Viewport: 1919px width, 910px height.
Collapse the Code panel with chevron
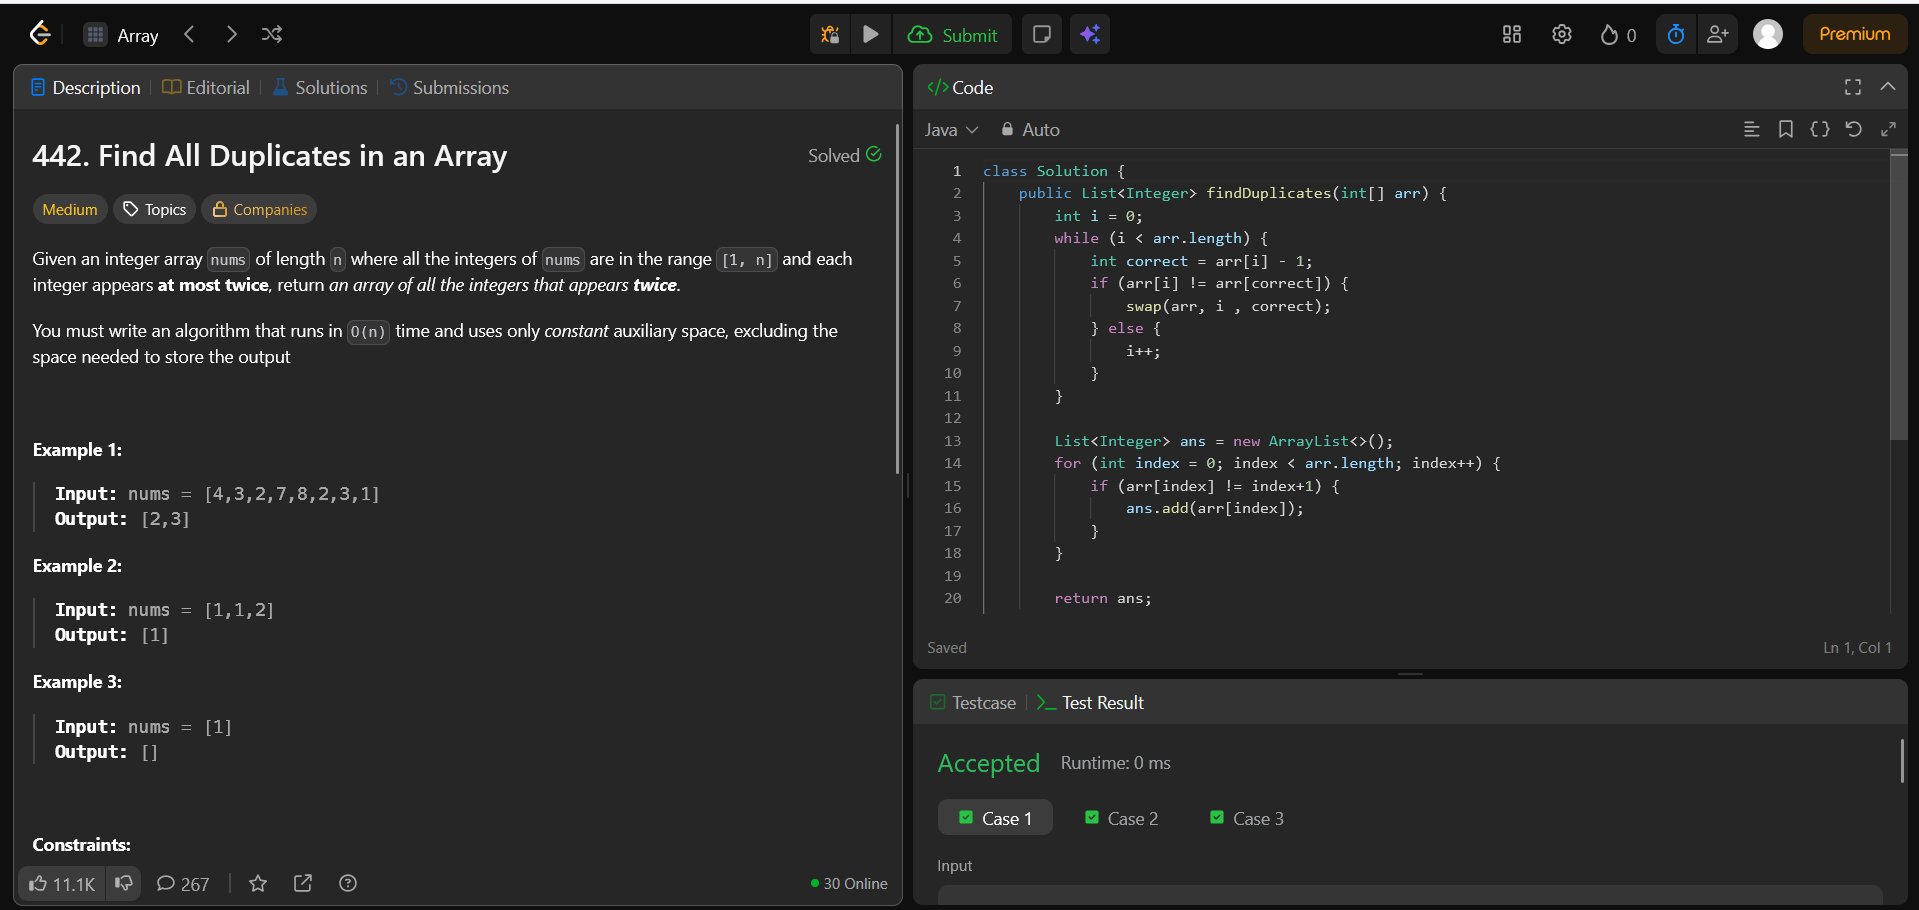1887,87
